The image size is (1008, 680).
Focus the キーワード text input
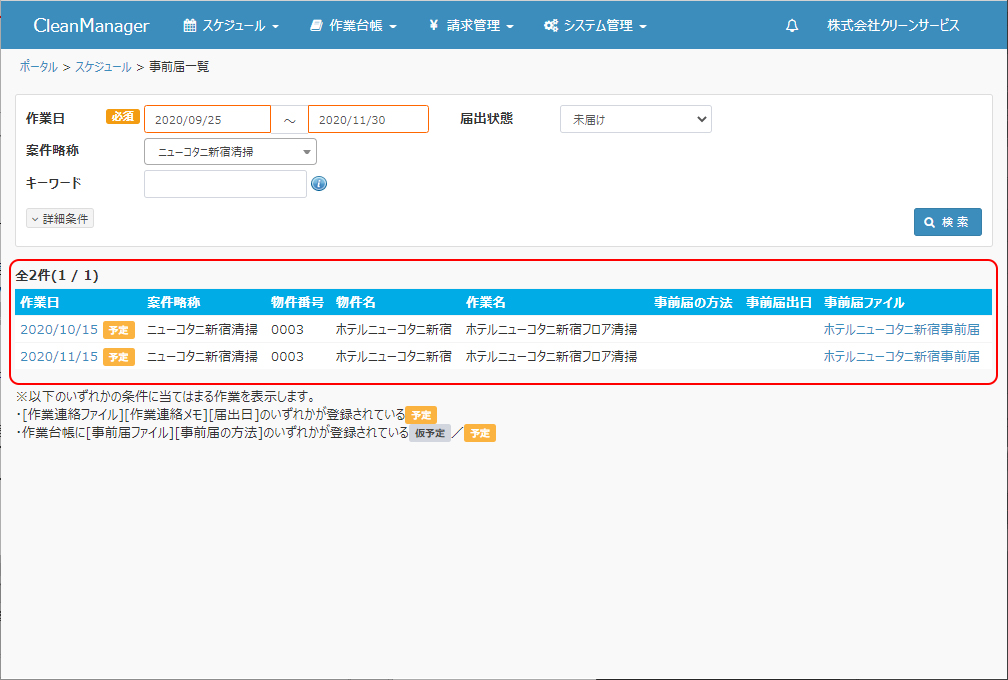(x=225, y=184)
